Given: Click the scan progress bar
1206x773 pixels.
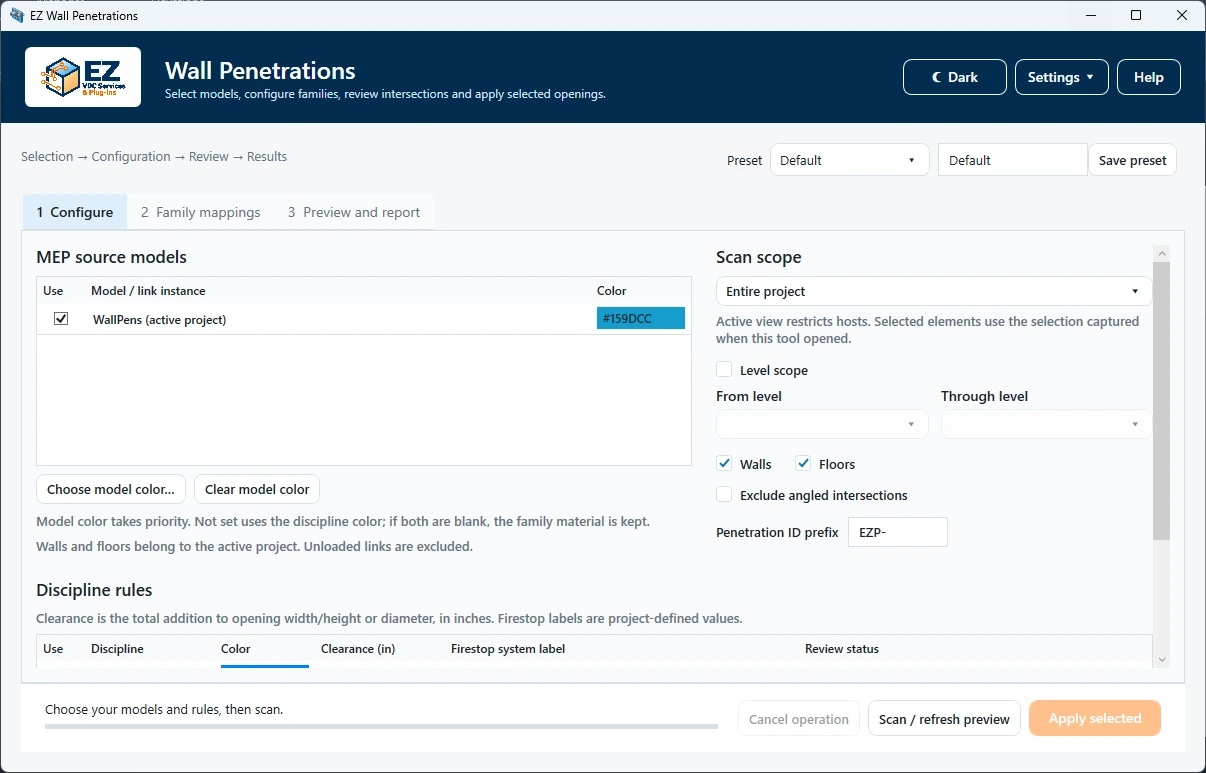Looking at the screenshot, I should pos(381,726).
